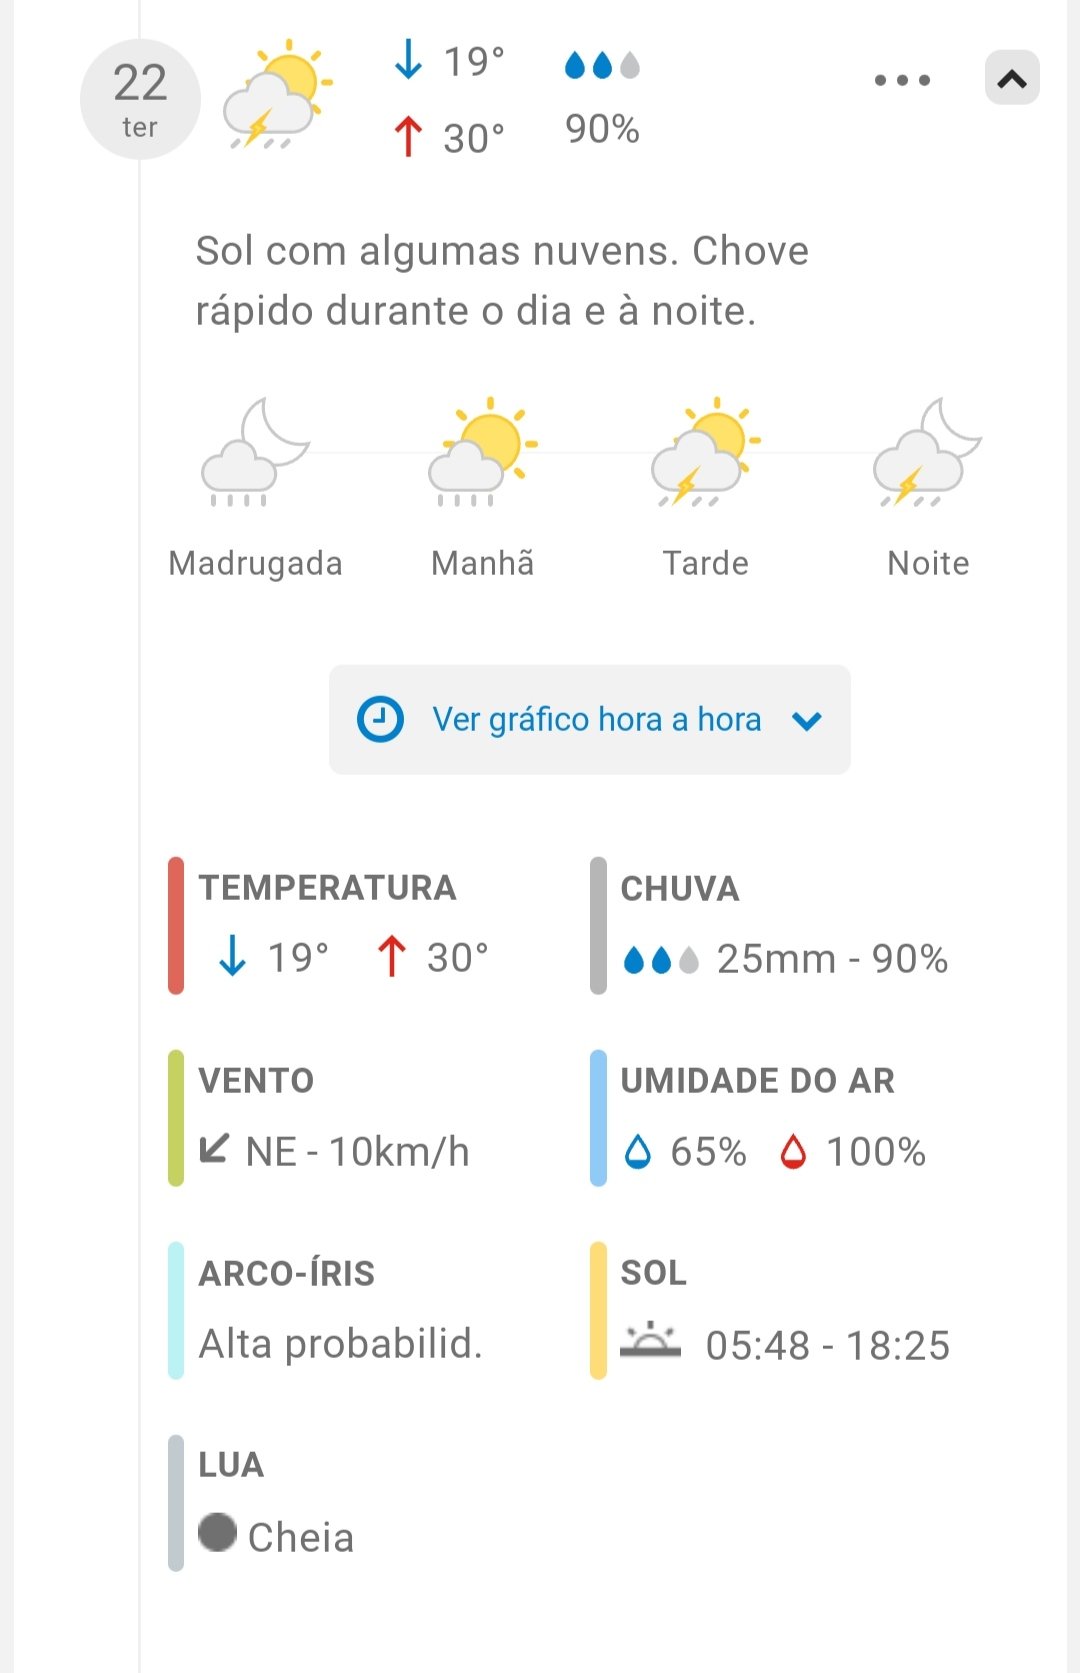Tap the VENTO wind direction arrow icon
Screen dimensions: 1080x1673
214,1148
